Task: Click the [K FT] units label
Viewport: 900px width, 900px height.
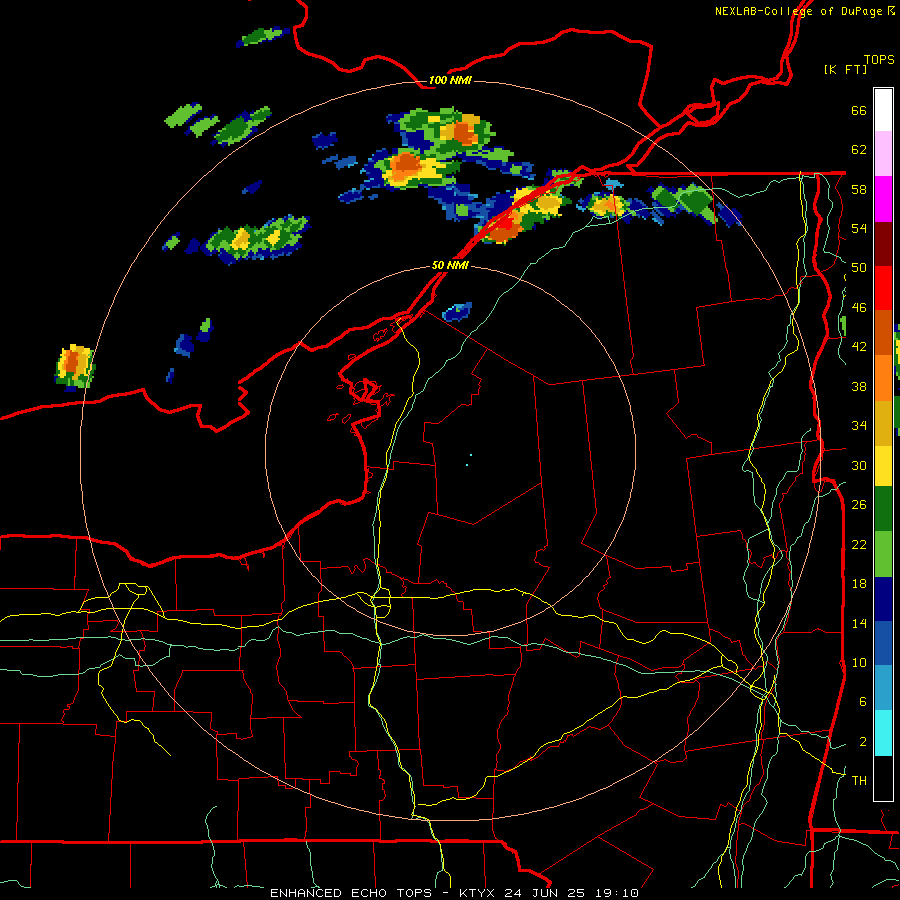Action: [x=845, y=69]
